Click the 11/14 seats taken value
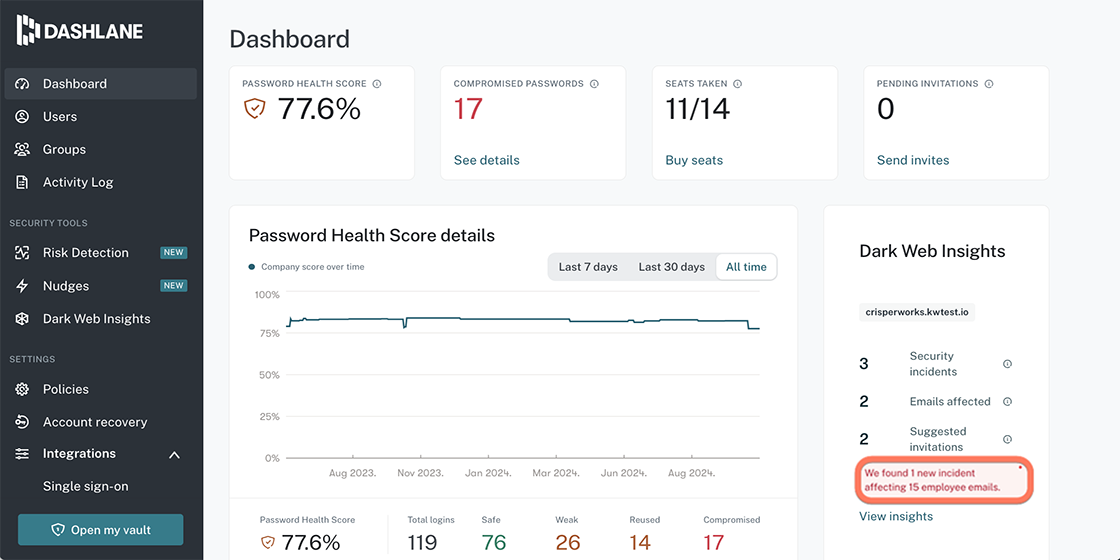 [697, 109]
